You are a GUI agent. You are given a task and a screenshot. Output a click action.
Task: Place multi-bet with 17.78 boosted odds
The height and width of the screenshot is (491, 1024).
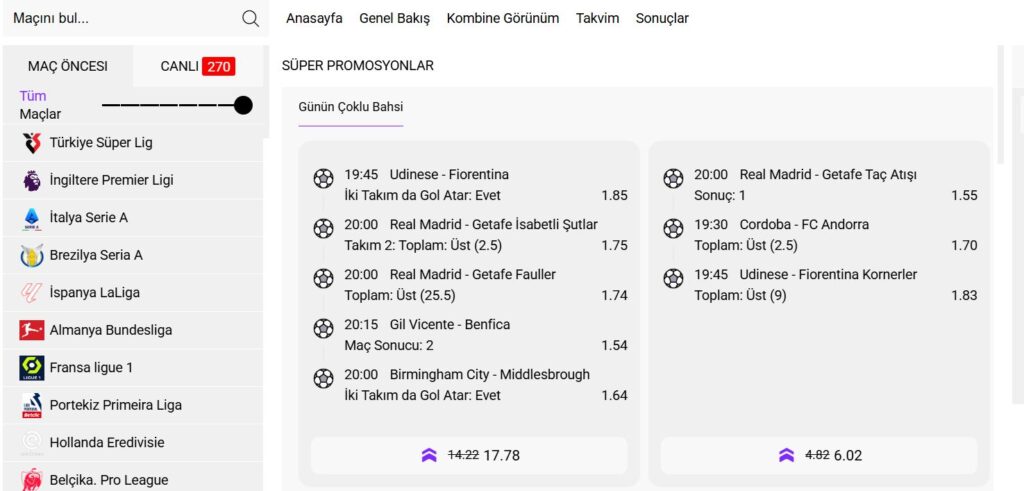pos(469,455)
